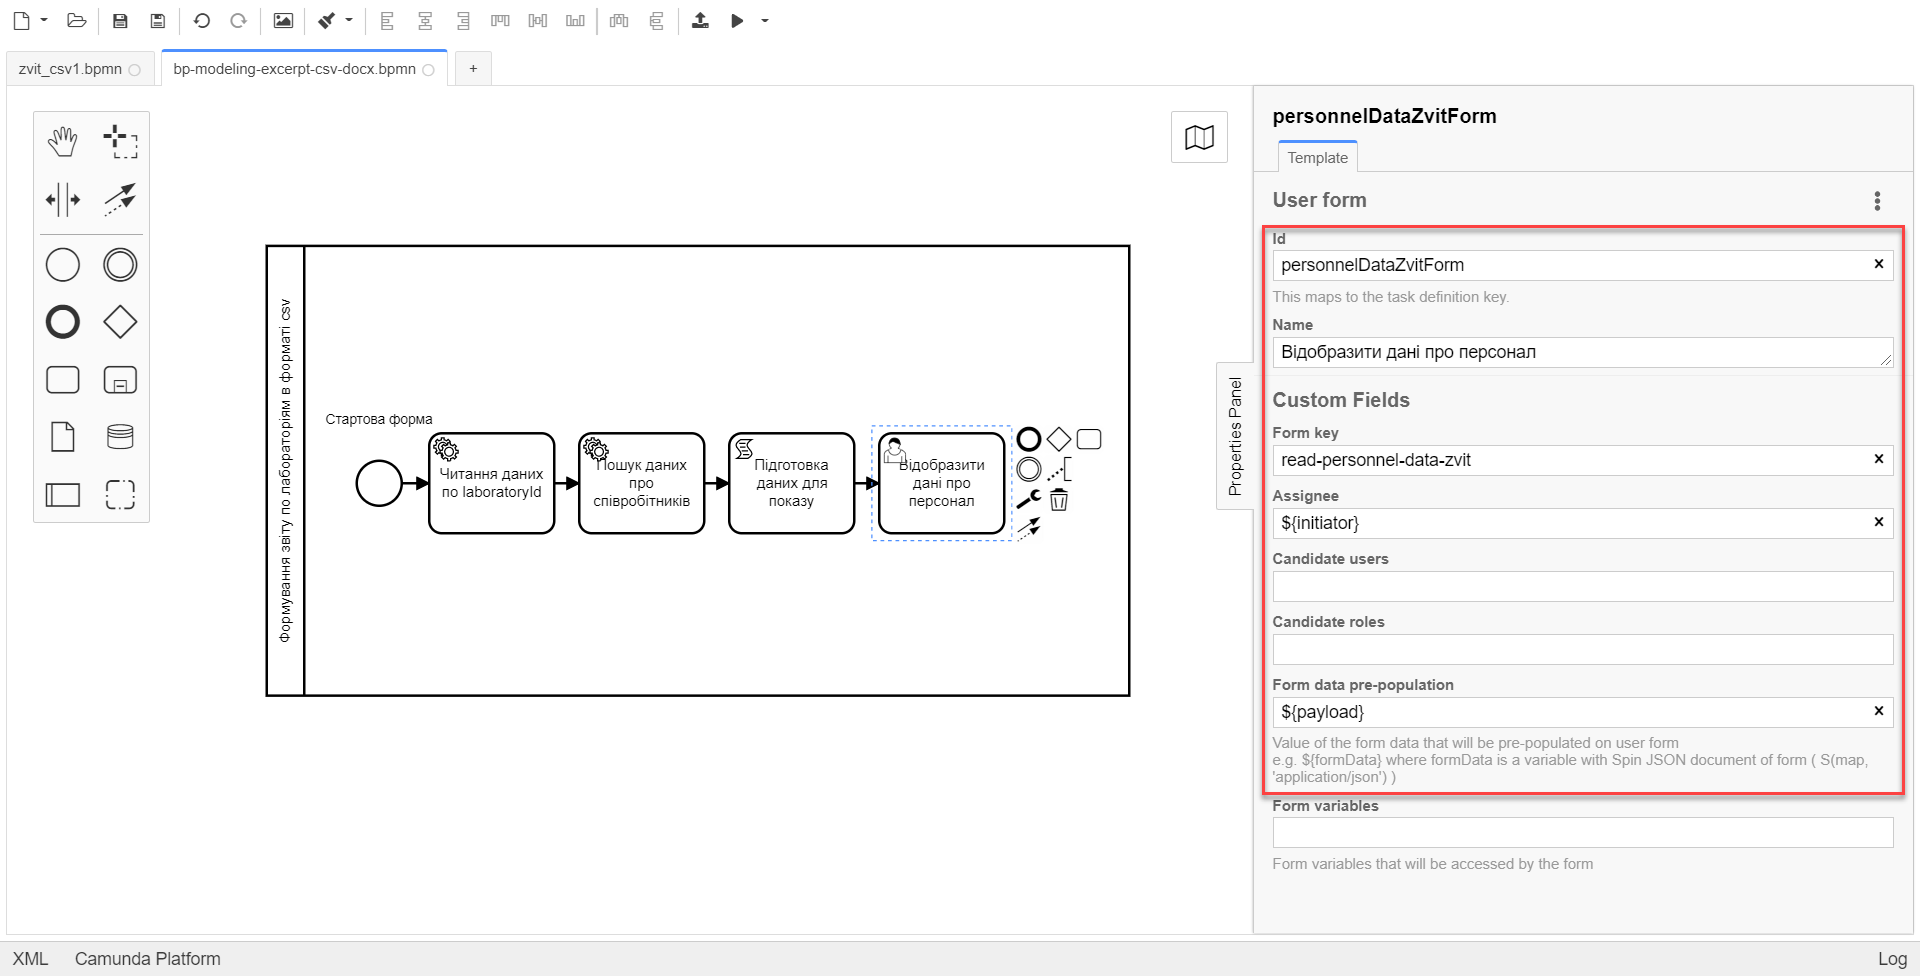Viewport: 1920px width, 976px height.
Task: Append gateway from the context pad
Action: pyautogui.click(x=1059, y=439)
